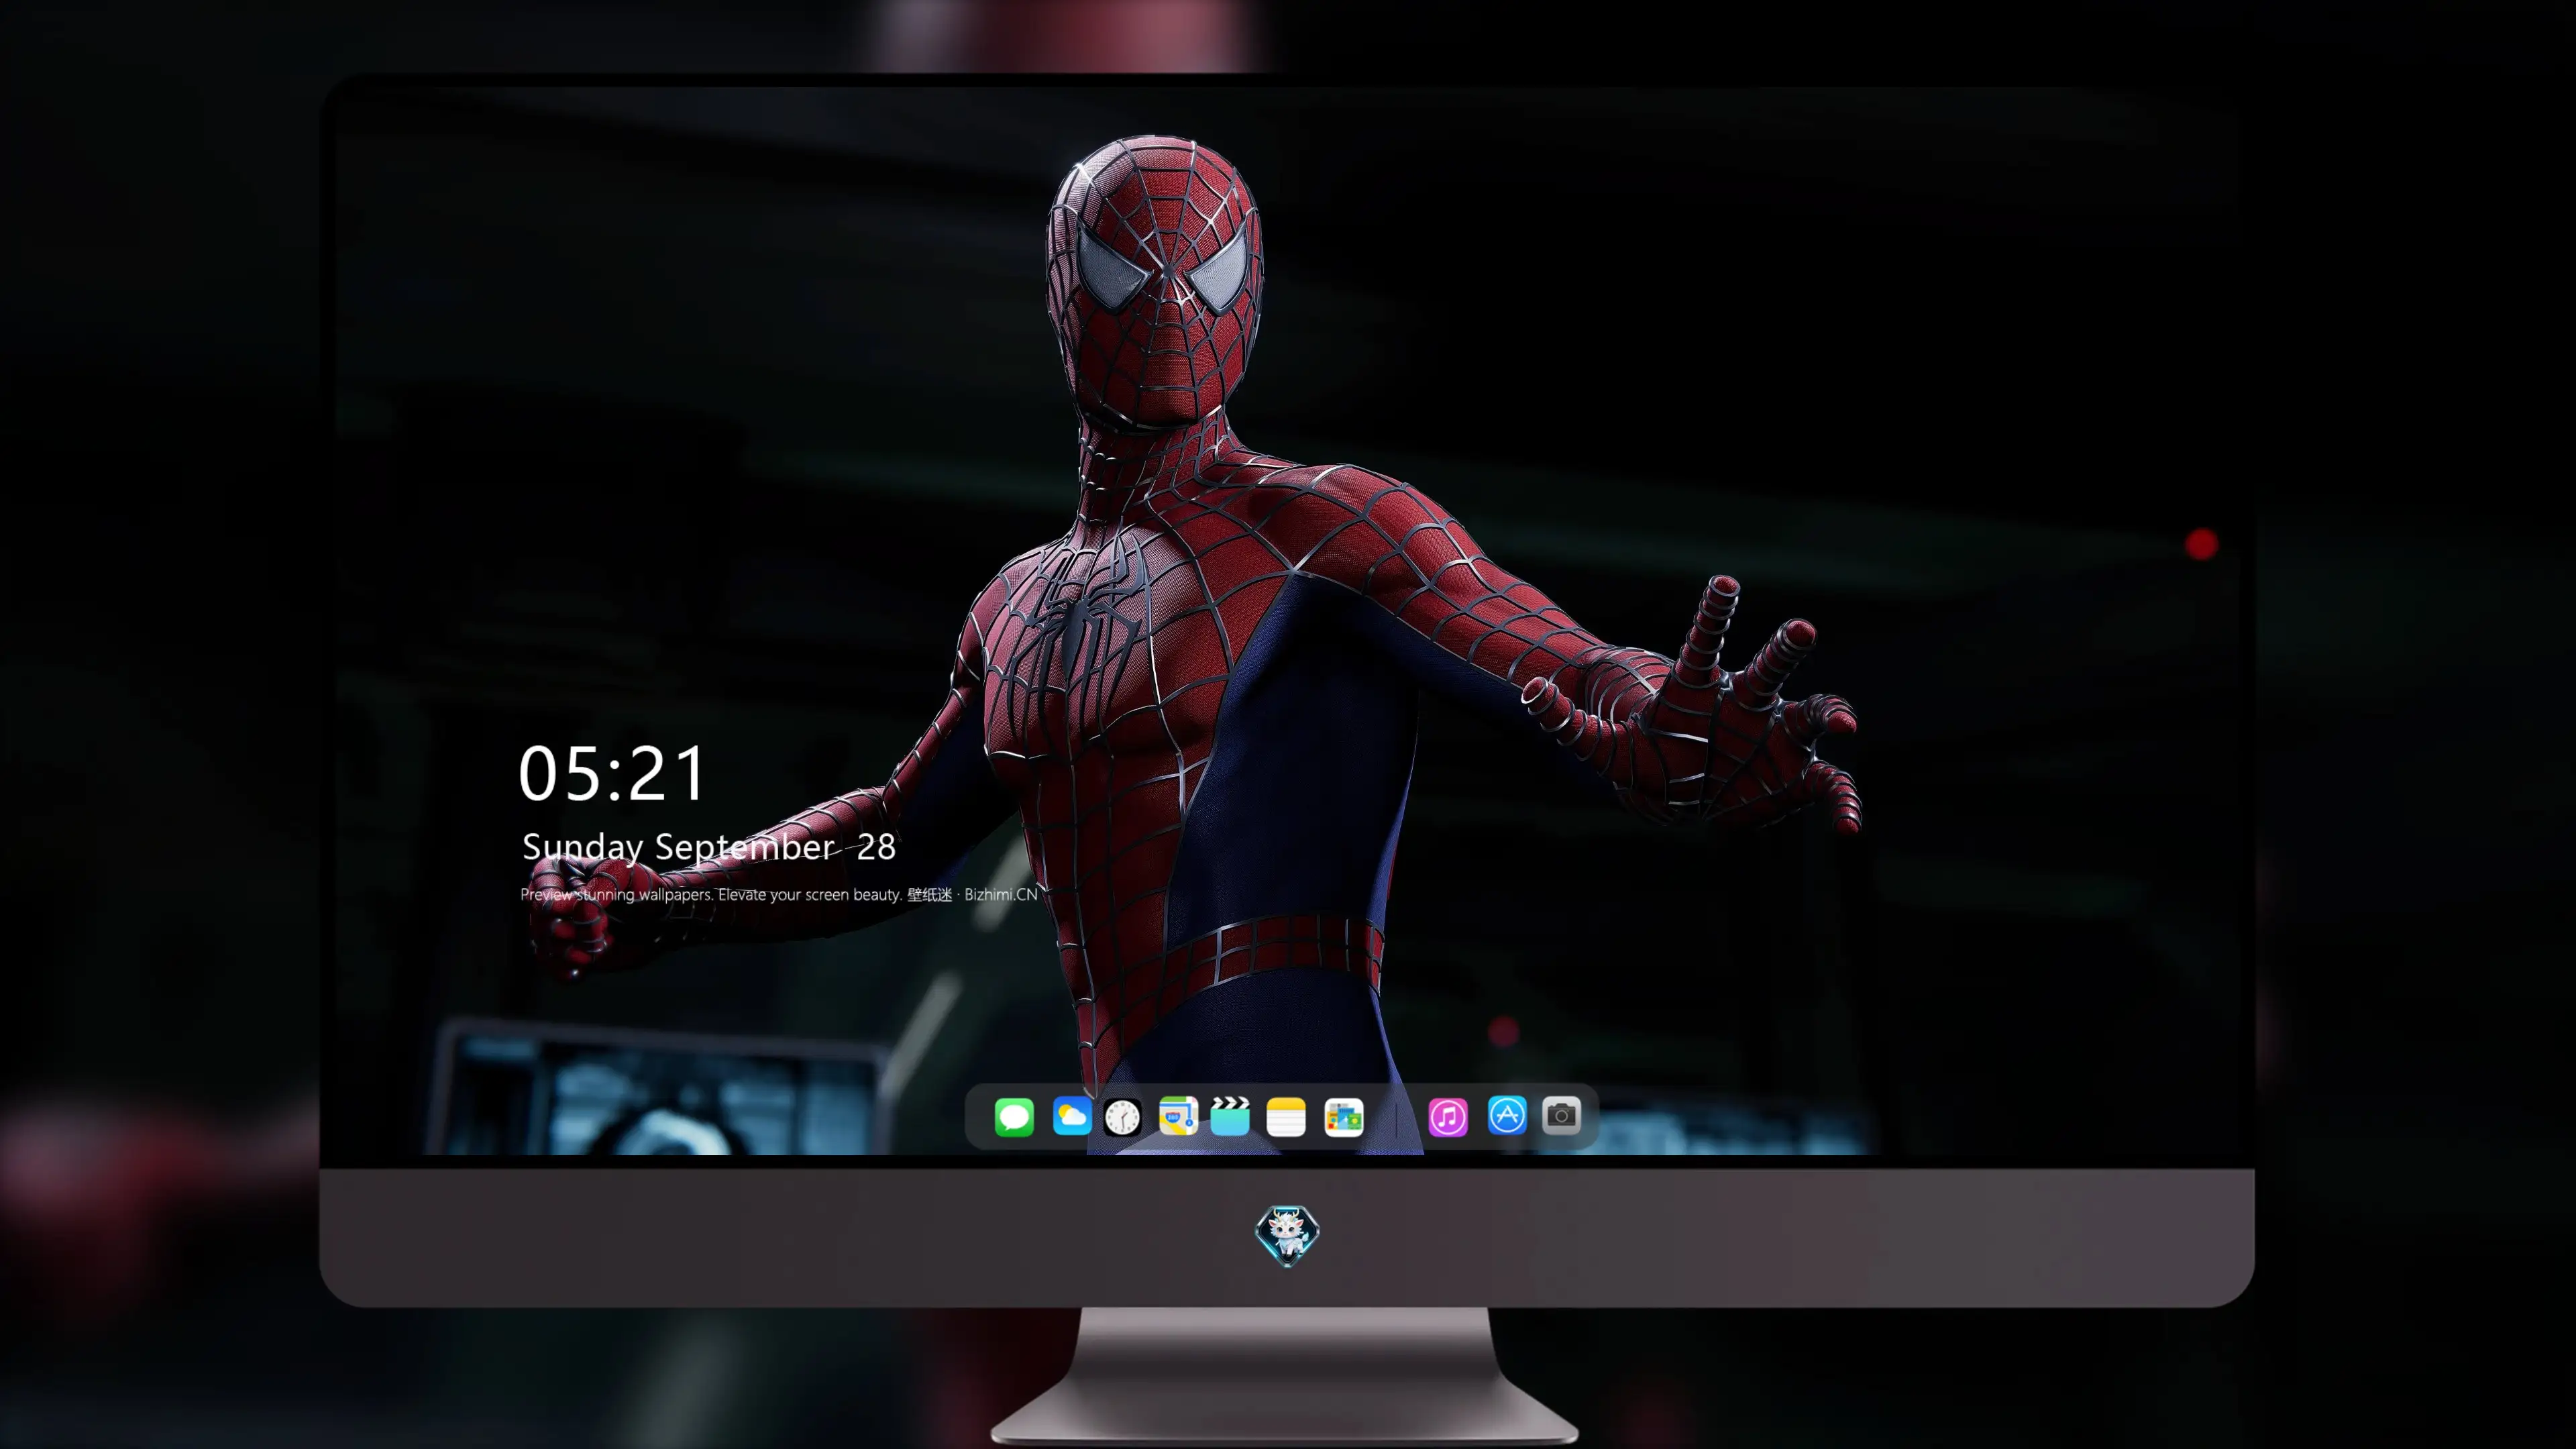This screenshot has width=2576, height=1449.
Task: Open the Camera app in the dock
Action: 1561,1115
